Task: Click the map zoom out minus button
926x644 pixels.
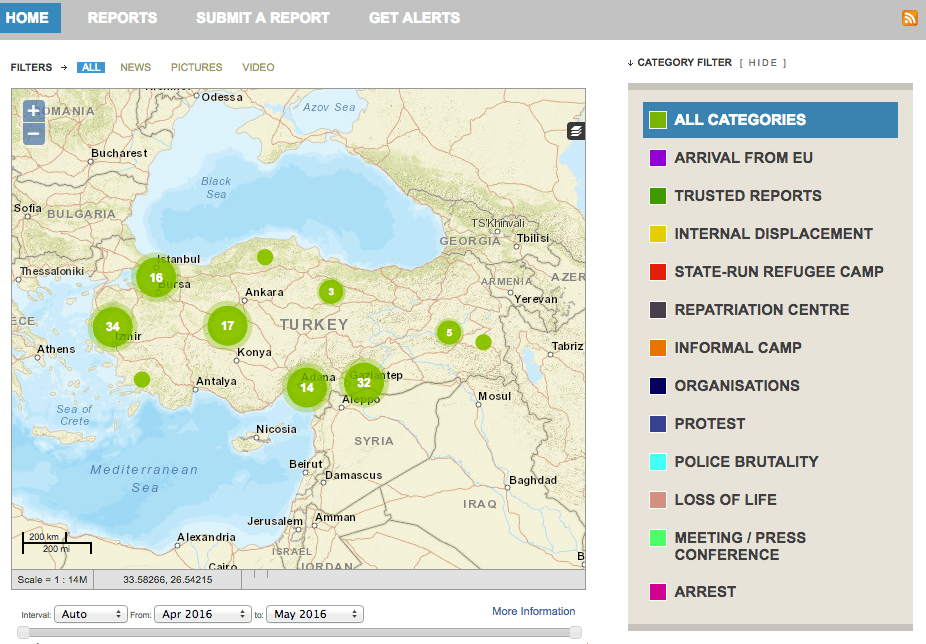Action: tap(34, 134)
